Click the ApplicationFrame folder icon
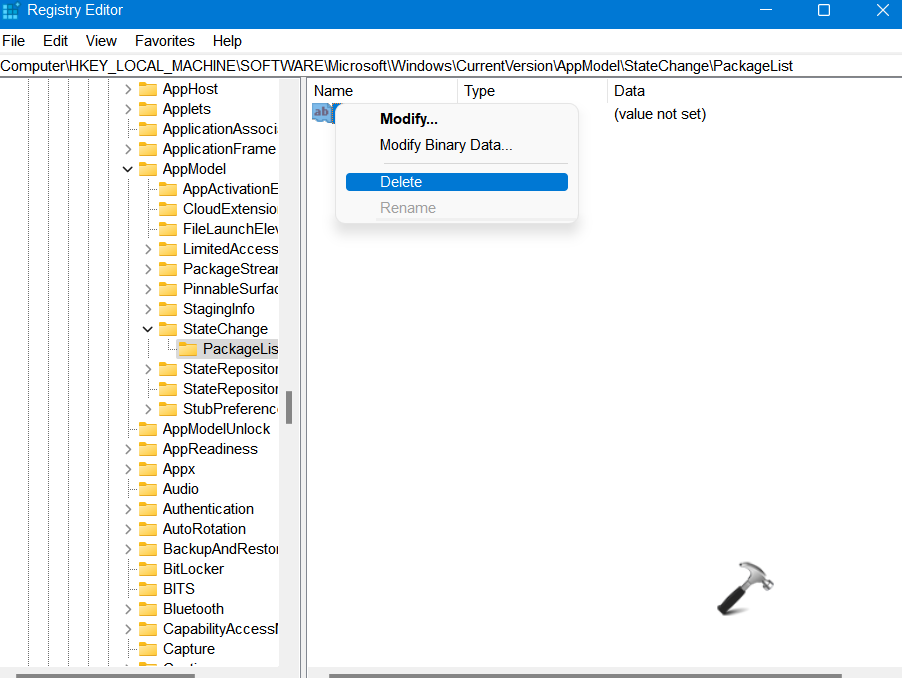 point(148,149)
